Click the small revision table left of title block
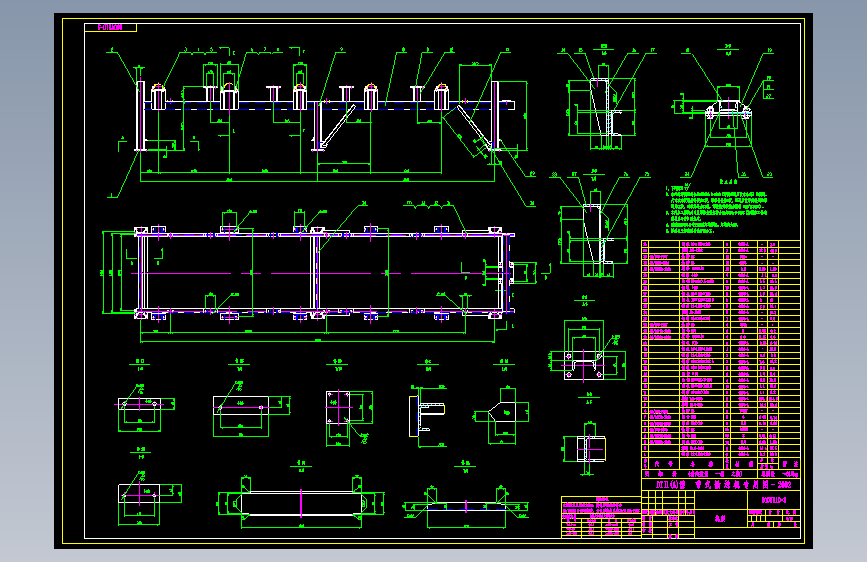This screenshot has width=867, height=562. click(x=601, y=517)
